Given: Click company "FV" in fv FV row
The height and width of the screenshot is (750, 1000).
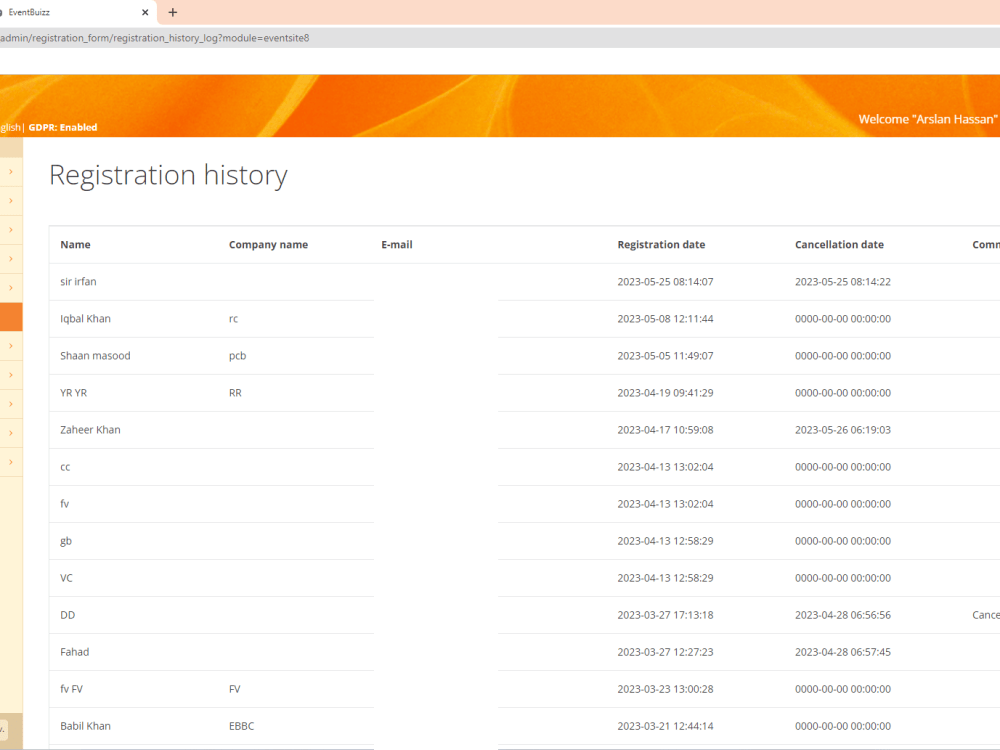Looking at the screenshot, I should point(234,689).
